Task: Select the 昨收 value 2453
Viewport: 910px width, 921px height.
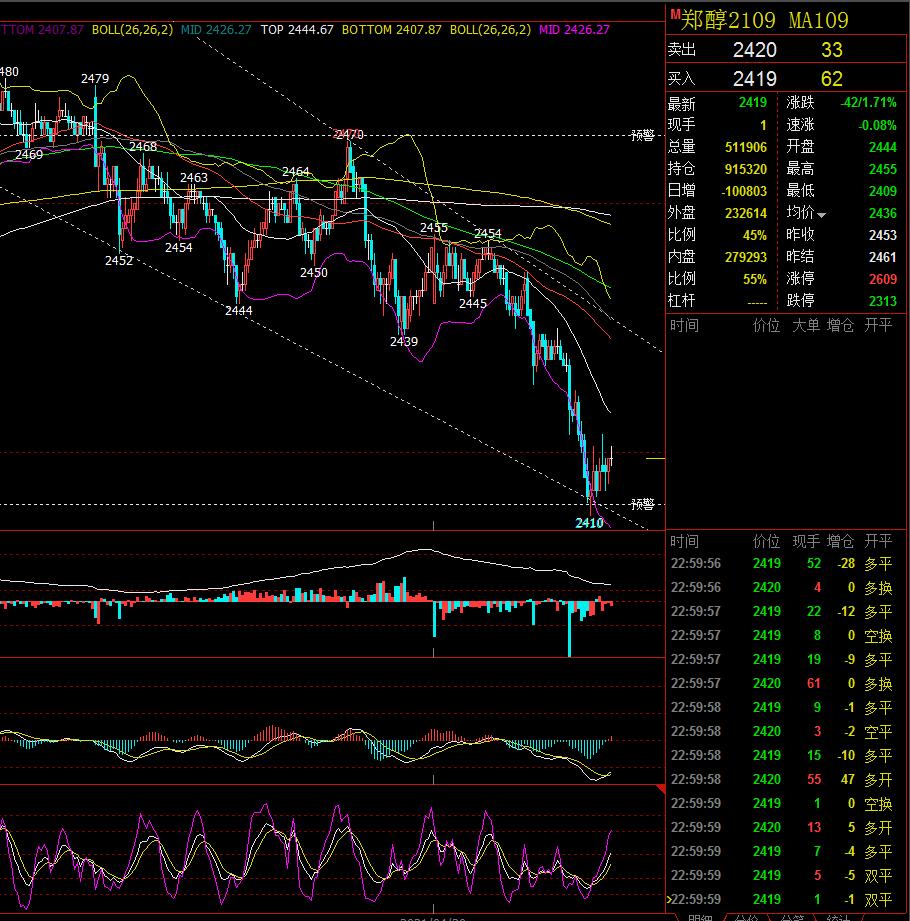Action: click(882, 236)
